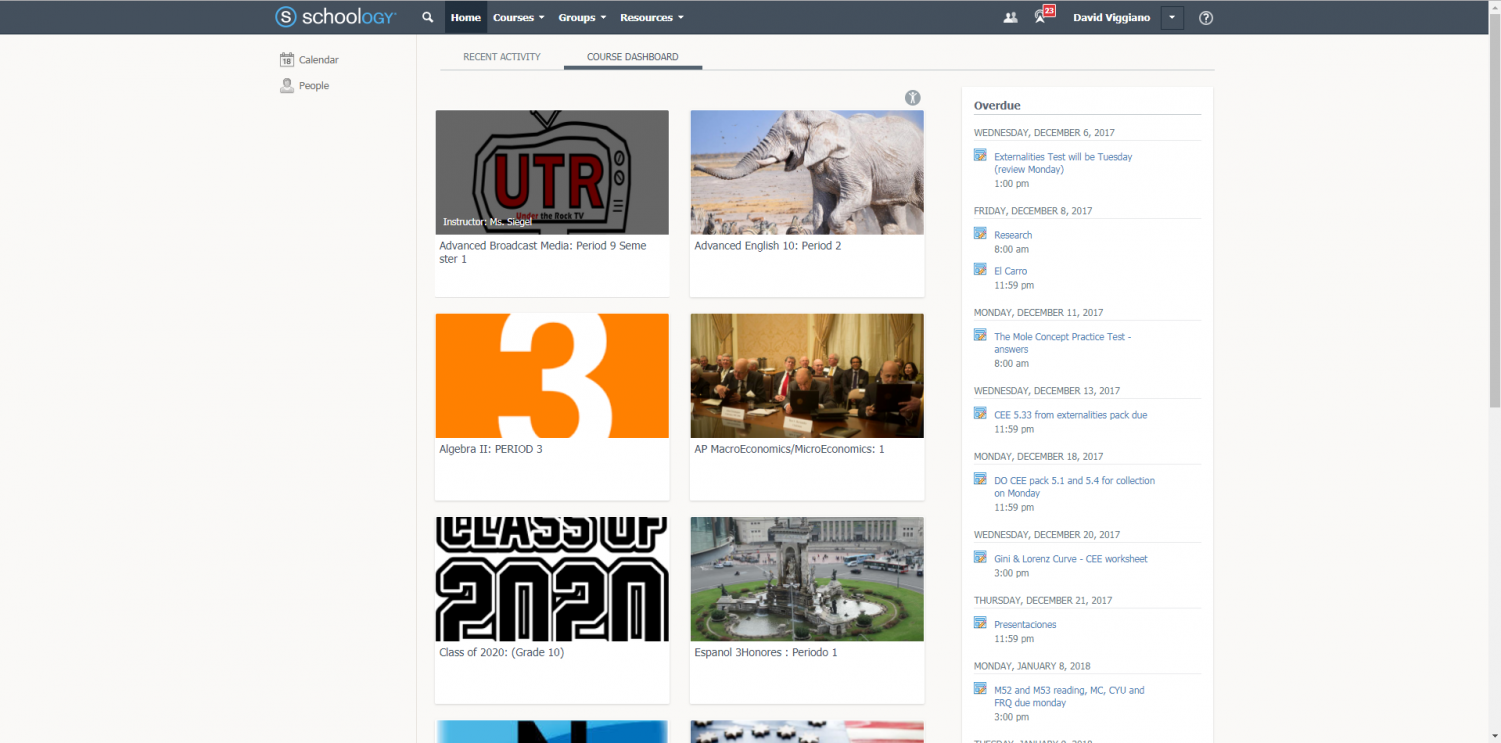Click icon beside The Mole Concept Practice Test
The width and height of the screenshot is (1501, 743).
tap(980, 335)
